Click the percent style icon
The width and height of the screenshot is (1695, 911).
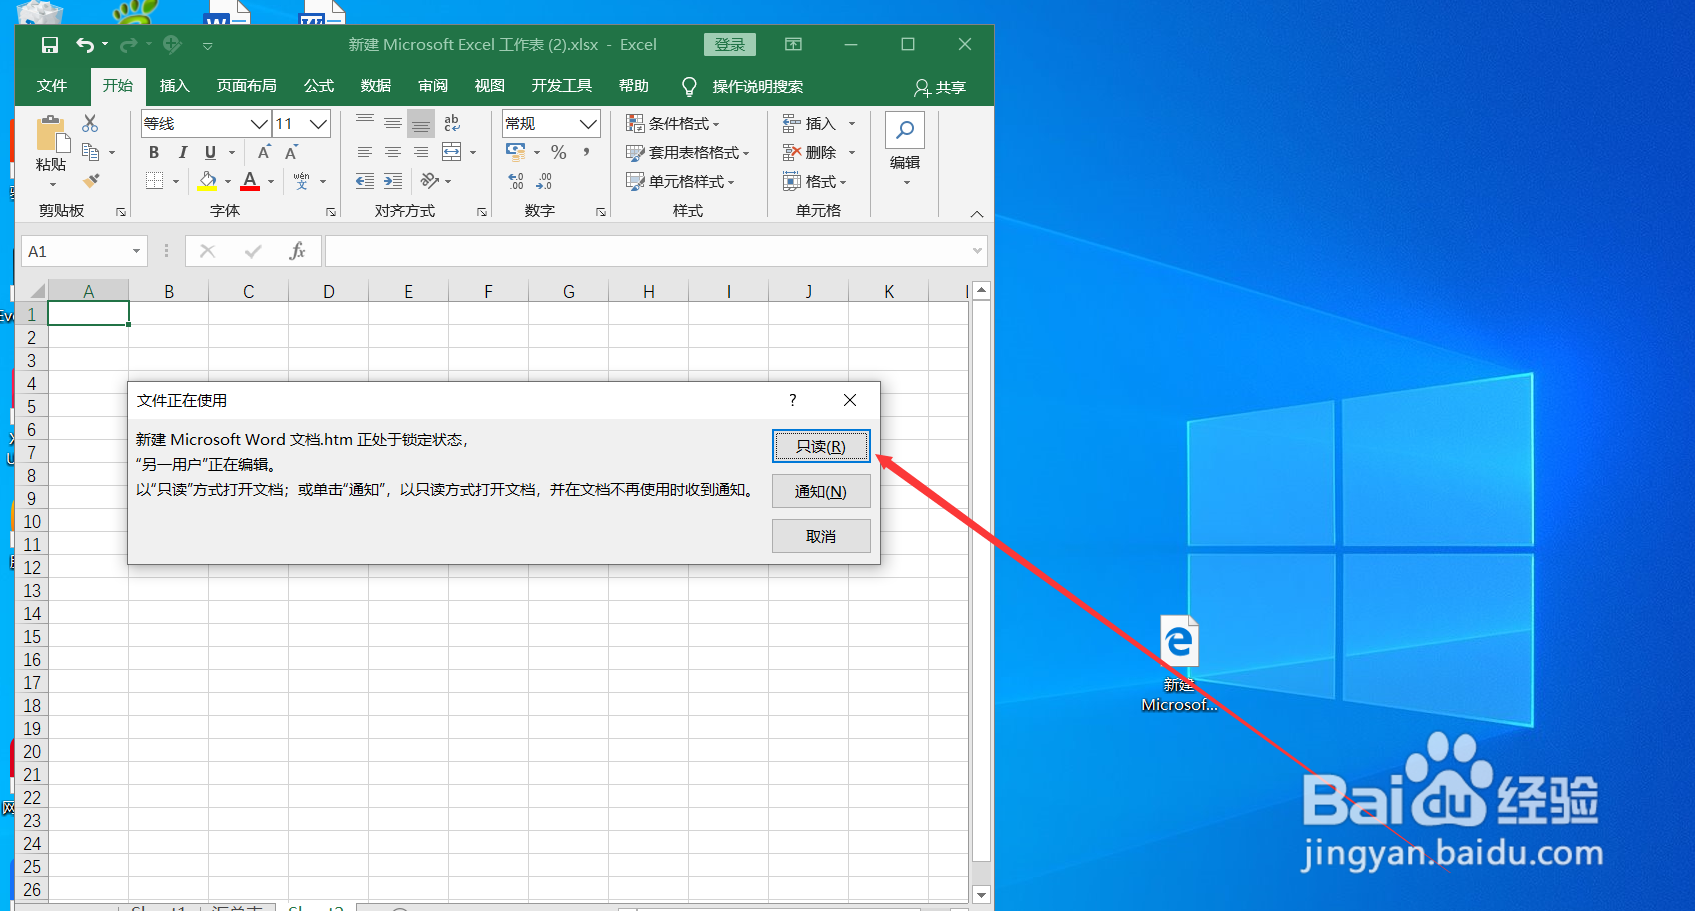point(558,152)
